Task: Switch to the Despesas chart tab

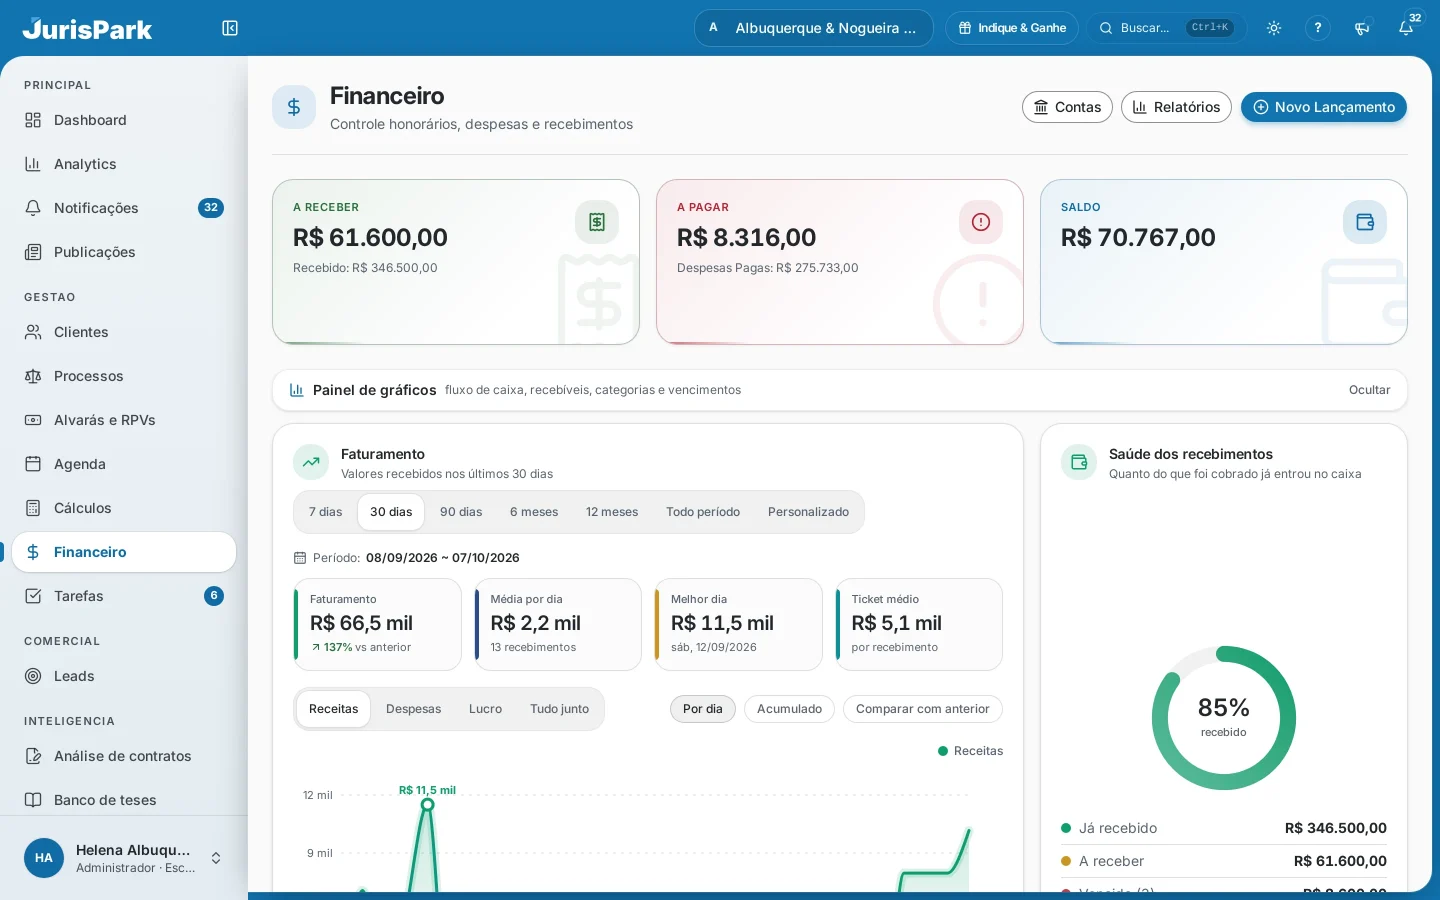Action: pos(413,709)
